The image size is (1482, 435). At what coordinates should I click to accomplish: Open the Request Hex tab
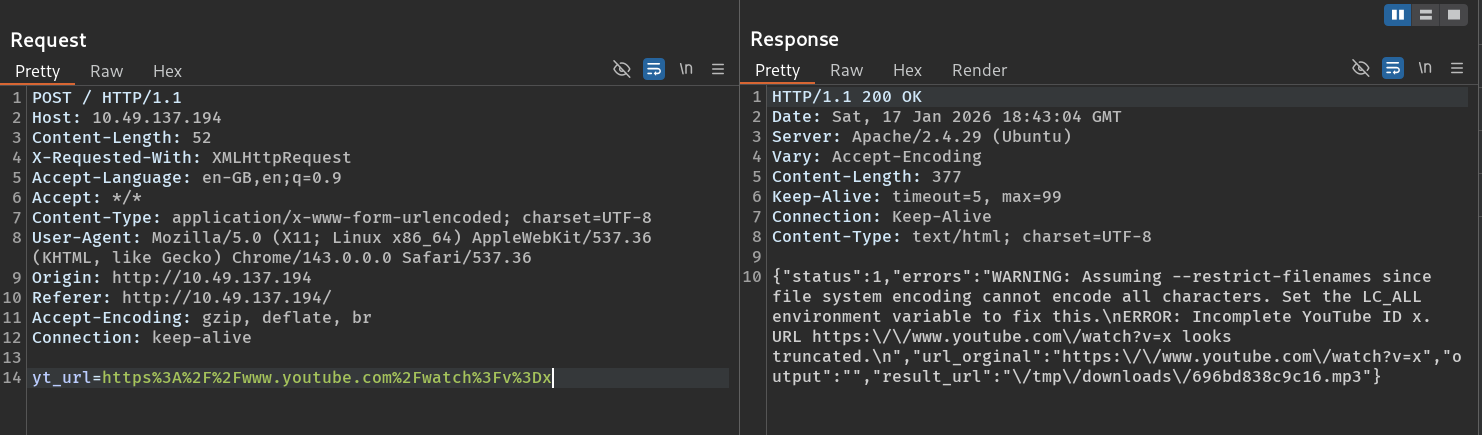pos(167,71)
